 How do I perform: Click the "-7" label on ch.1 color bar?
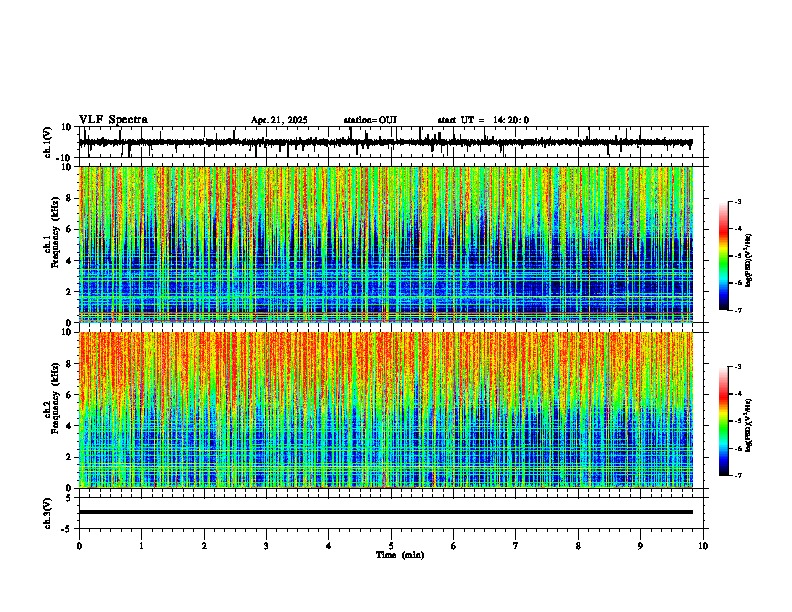tap(738, 310)
